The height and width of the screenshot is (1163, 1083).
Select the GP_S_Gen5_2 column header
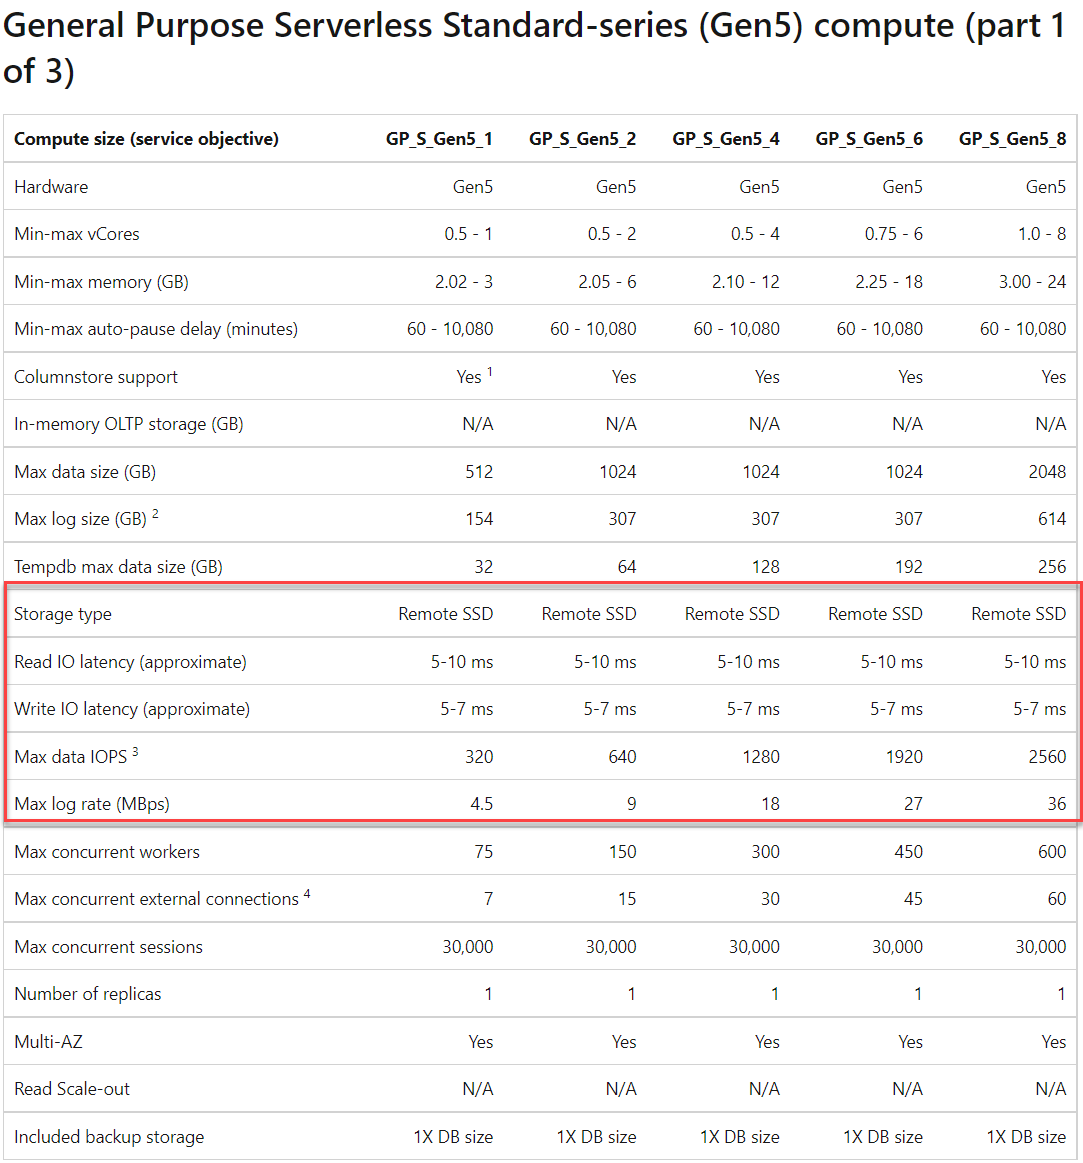(582, 139)
